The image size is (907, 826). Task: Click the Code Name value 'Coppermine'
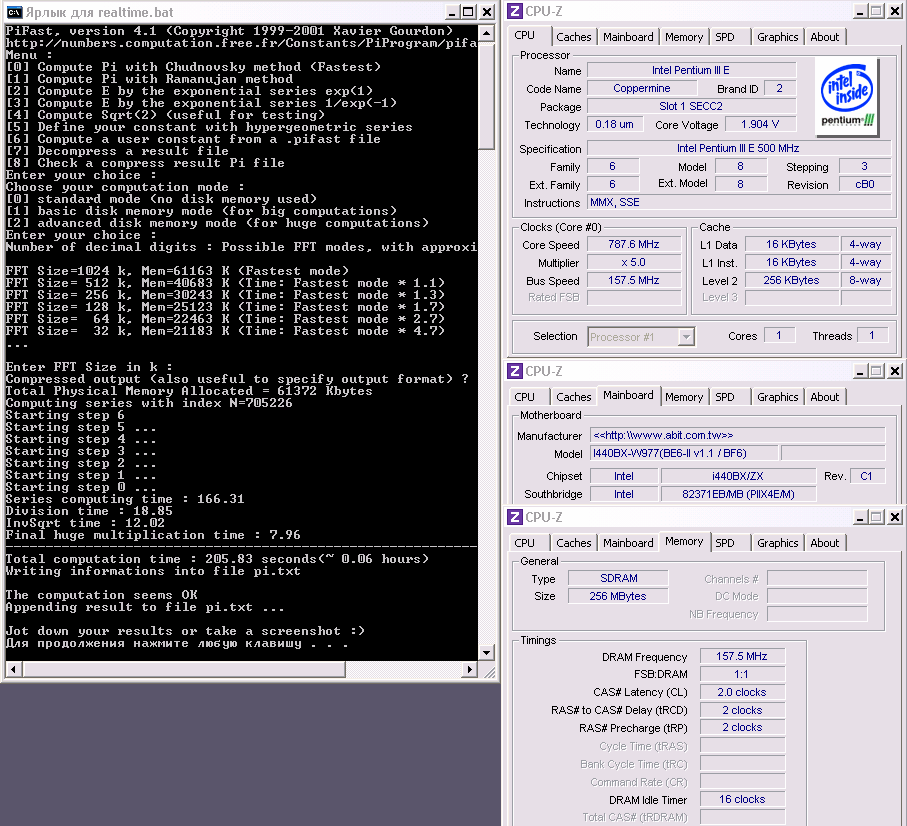[x=642, y=88]
